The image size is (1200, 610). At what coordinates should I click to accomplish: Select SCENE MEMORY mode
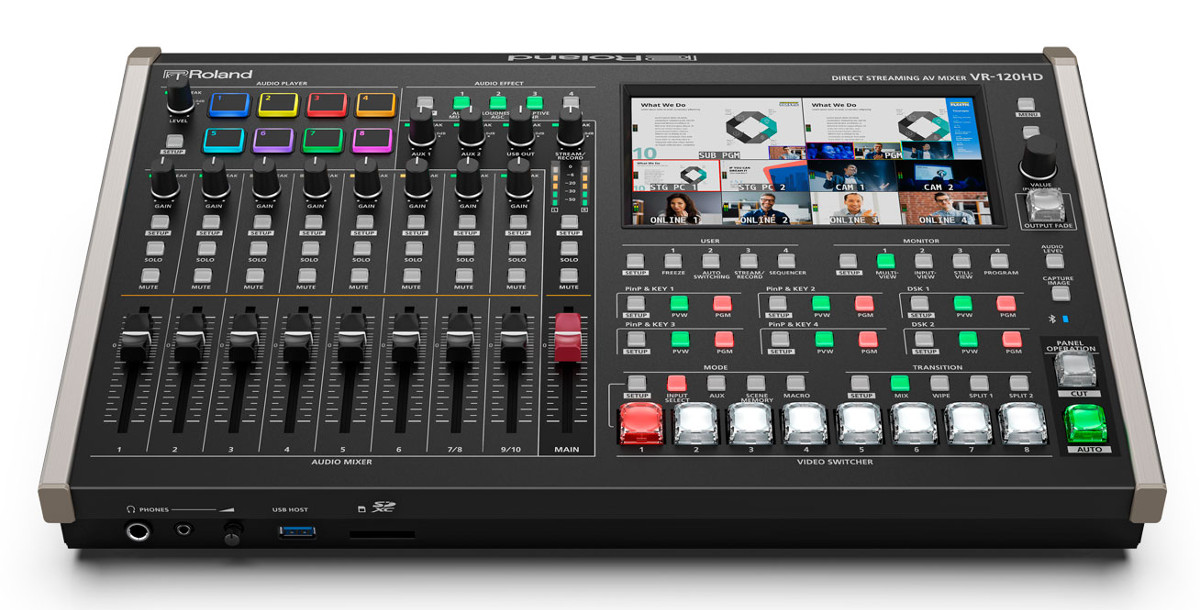click(756, 383)
